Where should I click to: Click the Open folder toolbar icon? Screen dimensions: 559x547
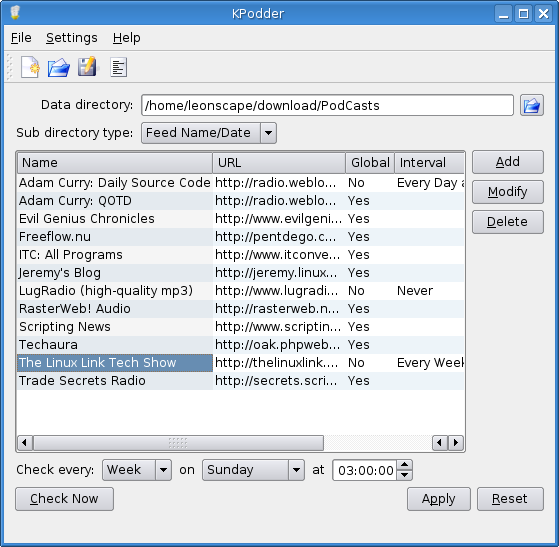coord(59,67)
